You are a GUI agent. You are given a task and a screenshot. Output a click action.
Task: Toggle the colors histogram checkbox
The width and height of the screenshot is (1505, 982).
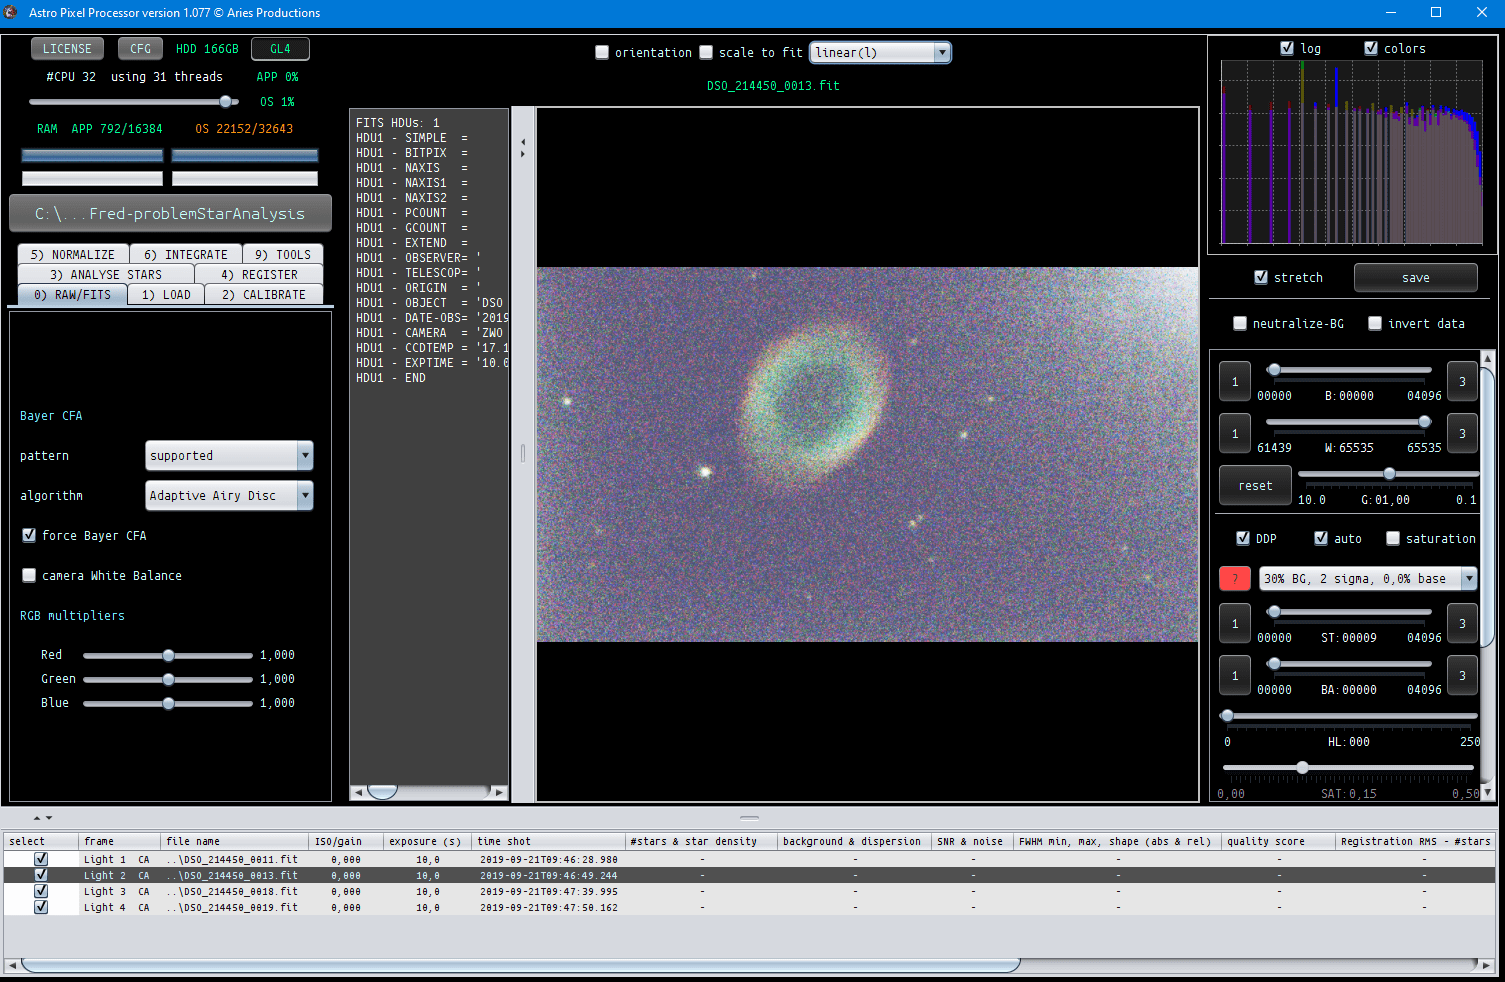coord(1371,48)
